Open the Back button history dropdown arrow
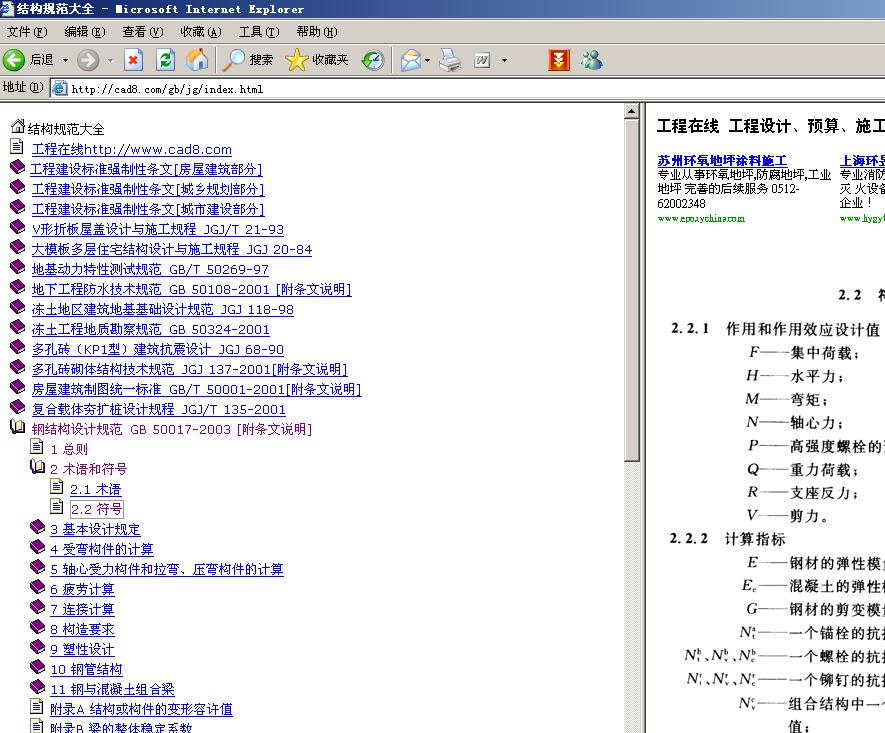This screenshot has width=885, height=733. (x=65, y=60)
